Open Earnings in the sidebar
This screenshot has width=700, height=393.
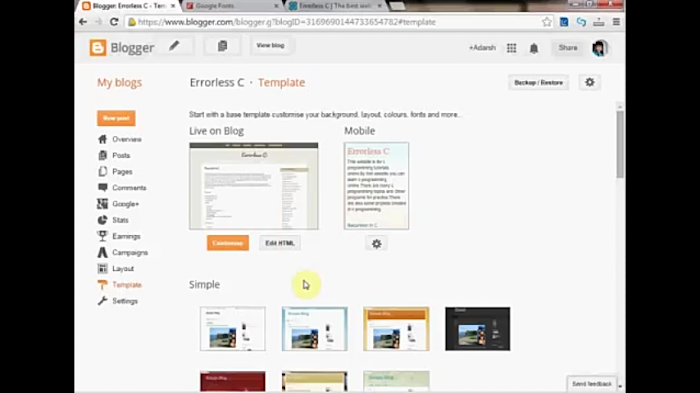click(x=126, y=236)
